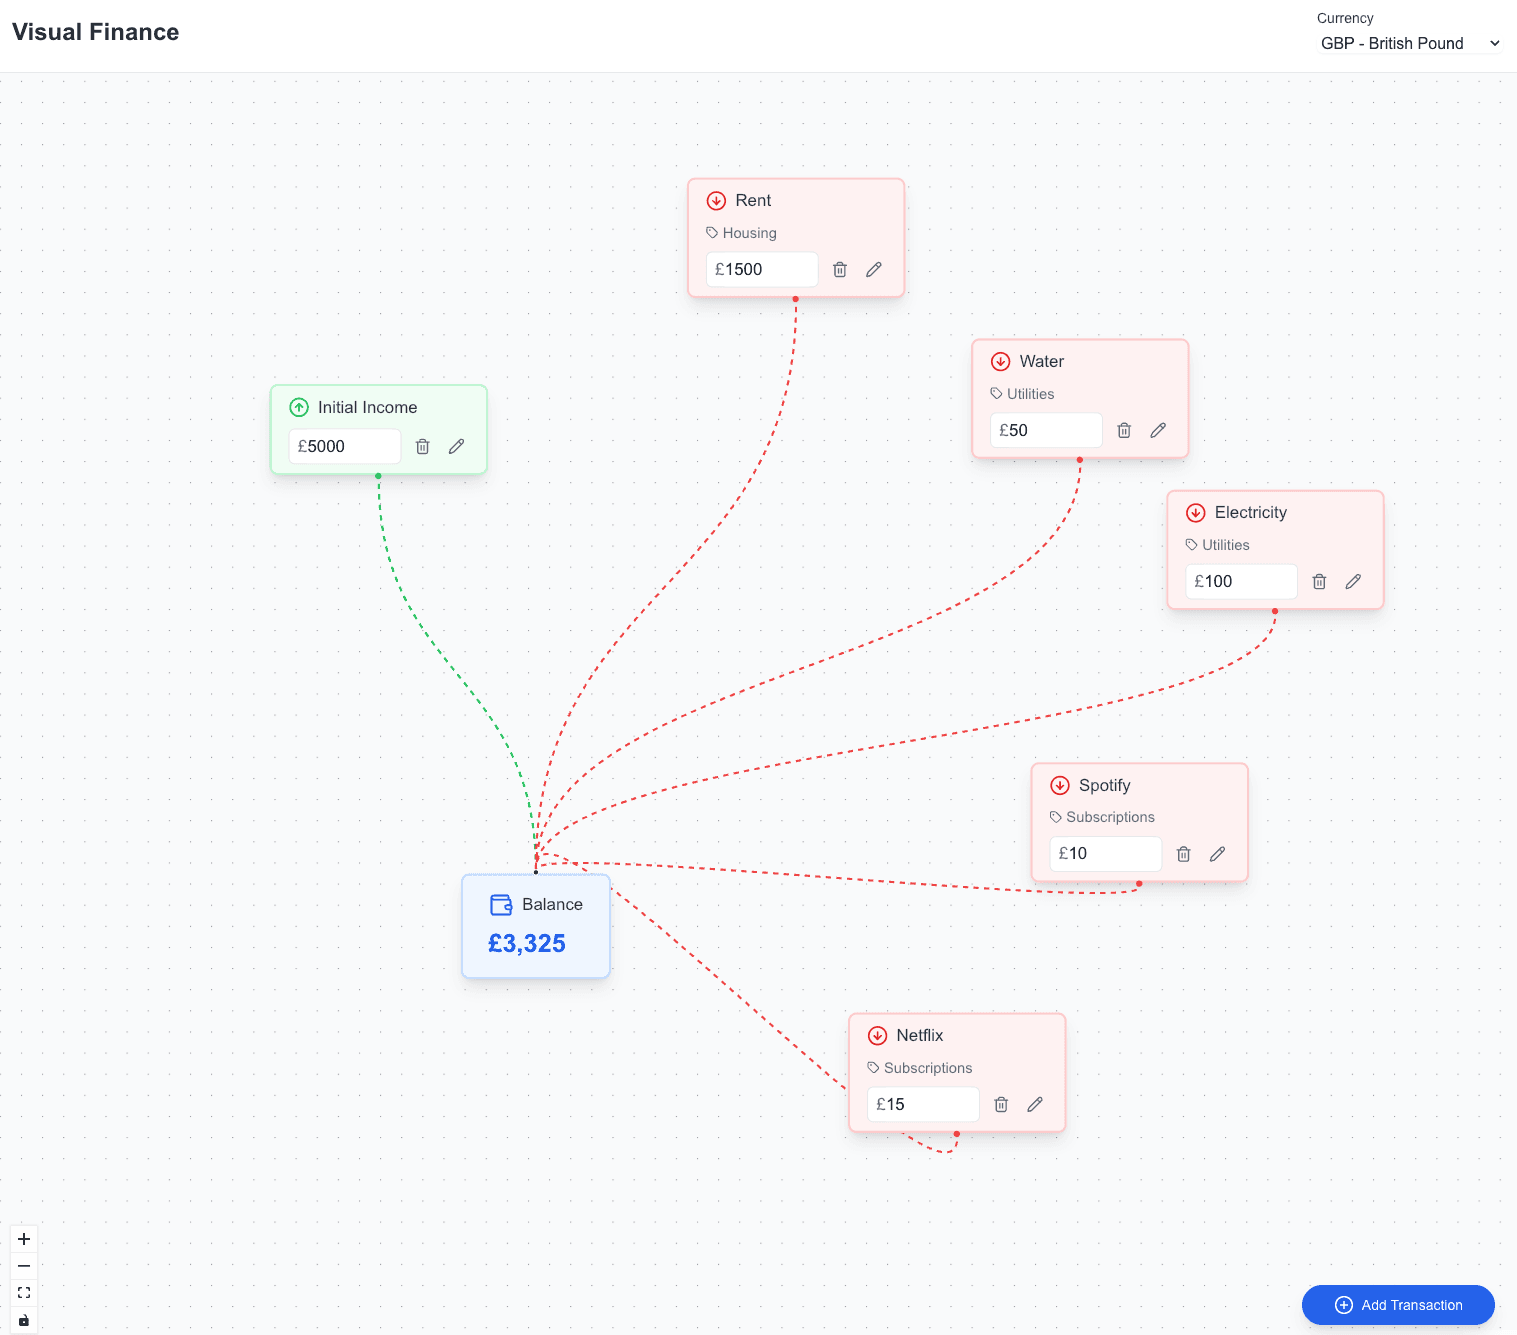Click the tag icon beside Utilities on Water
Image resolution: width=1517 pixels, height=1335 pixels.
995,393
